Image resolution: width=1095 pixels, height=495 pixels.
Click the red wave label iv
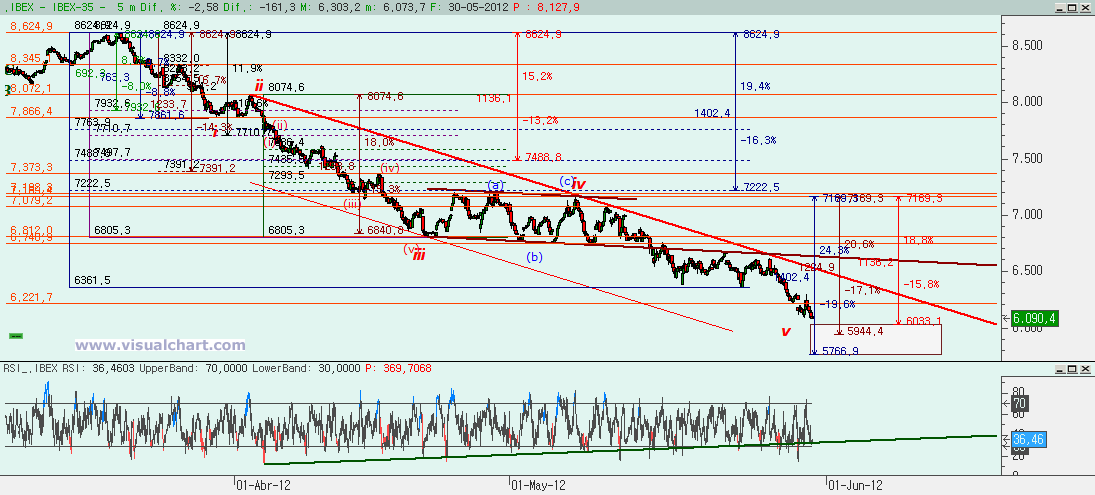click(579, 184)
